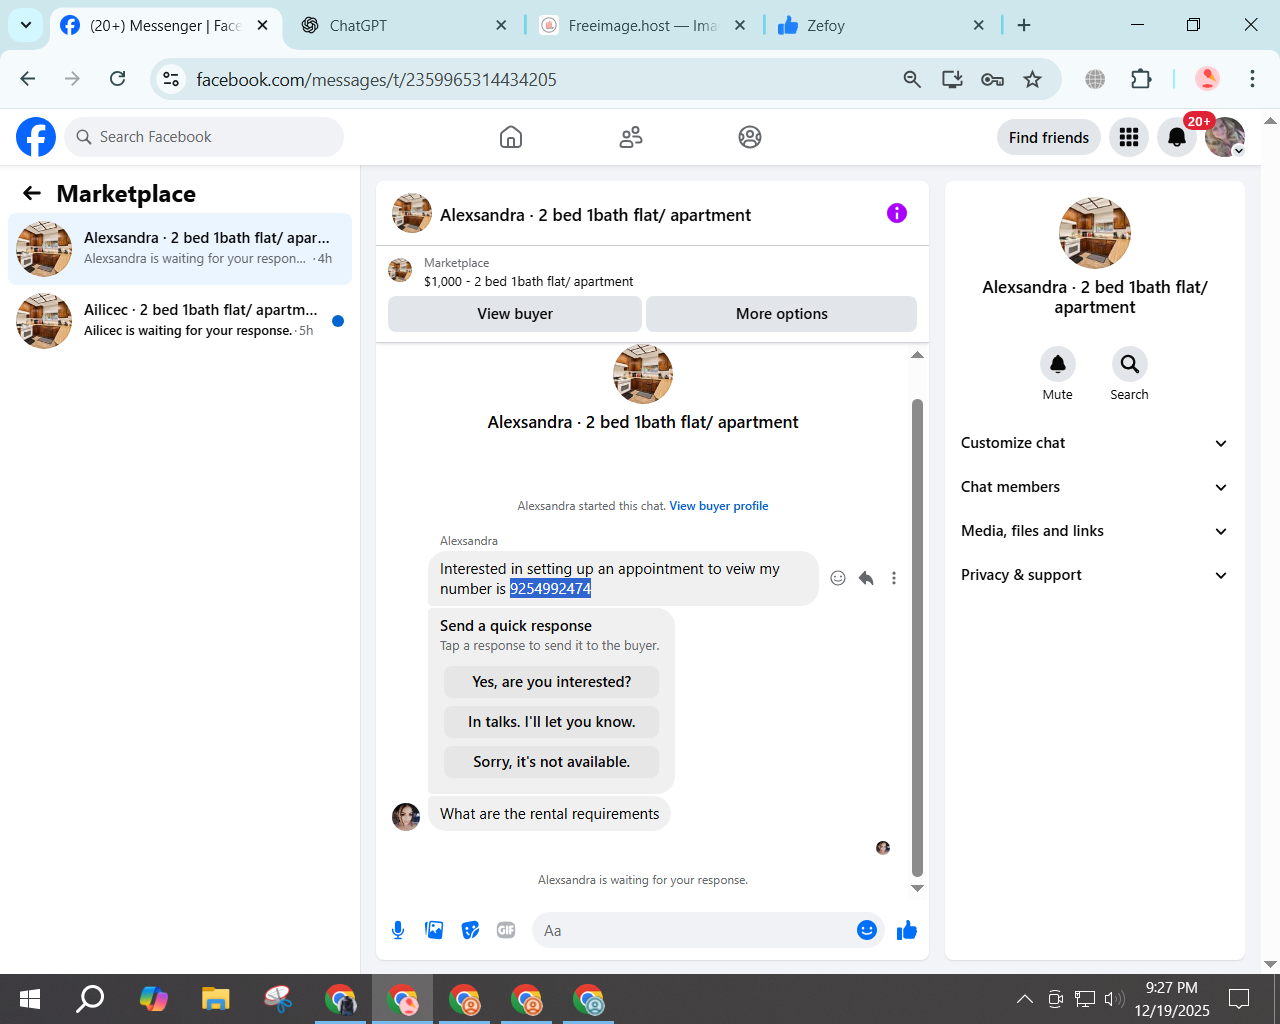The image size is (1280, 1024).
Task: Reply to Alexsandra's message with the arrow icon
Action: (x=866, y=578)
